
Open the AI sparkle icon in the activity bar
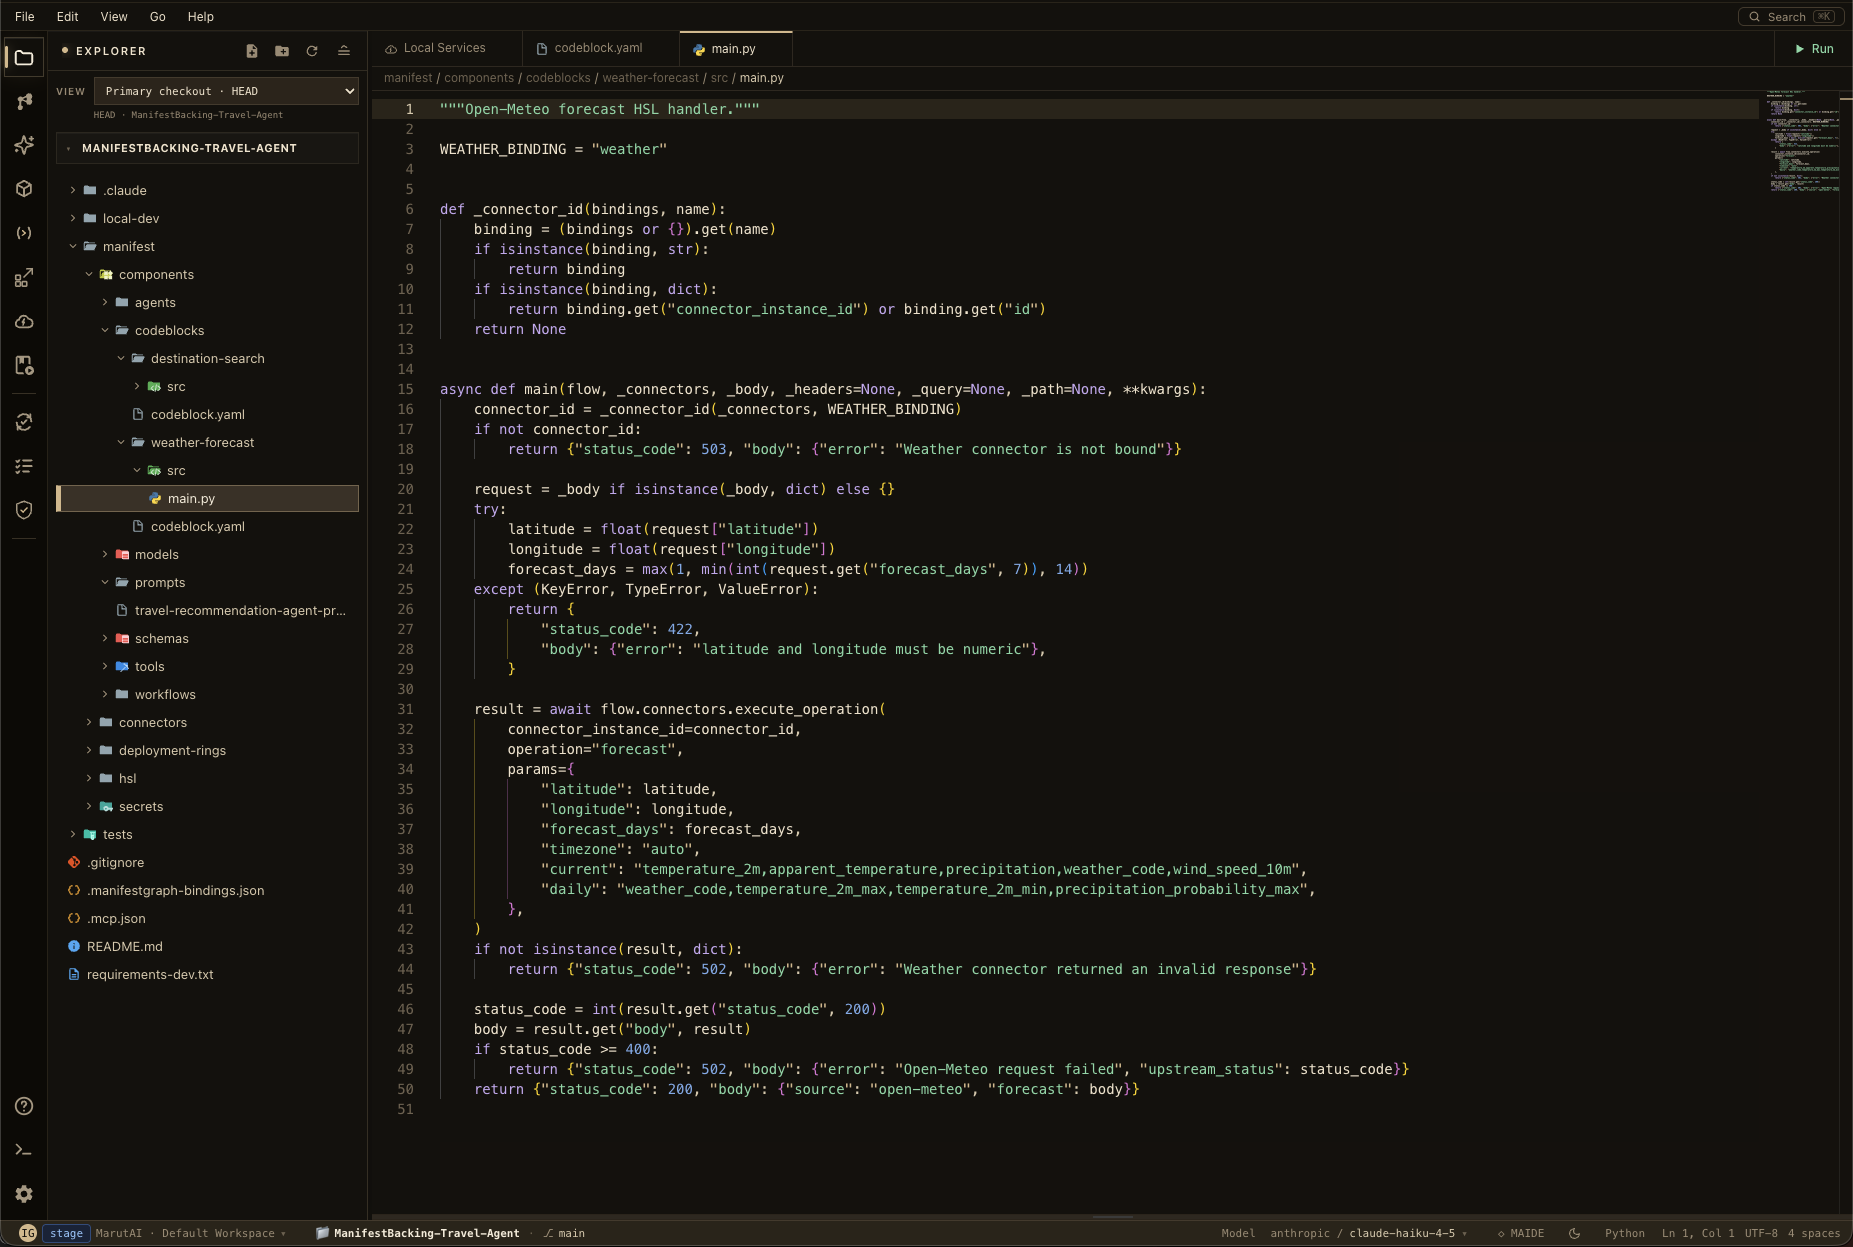(x=24, y=145)
